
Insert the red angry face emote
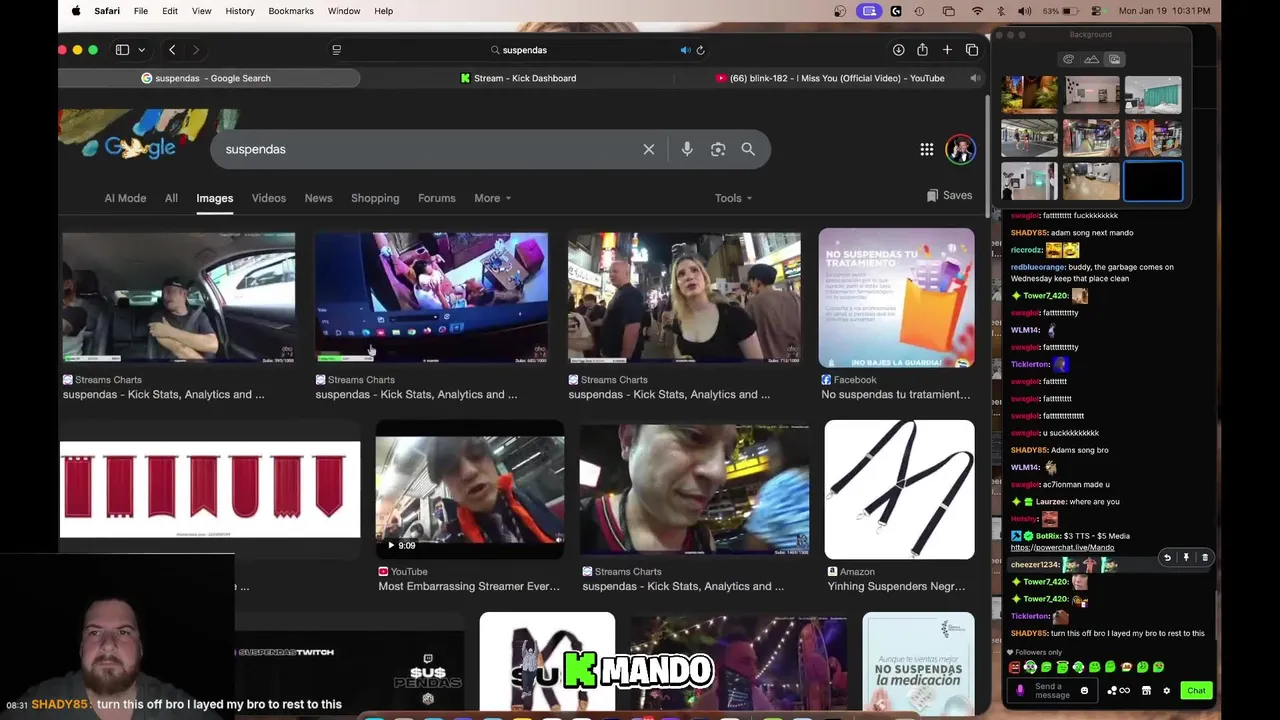point(1015,667)
